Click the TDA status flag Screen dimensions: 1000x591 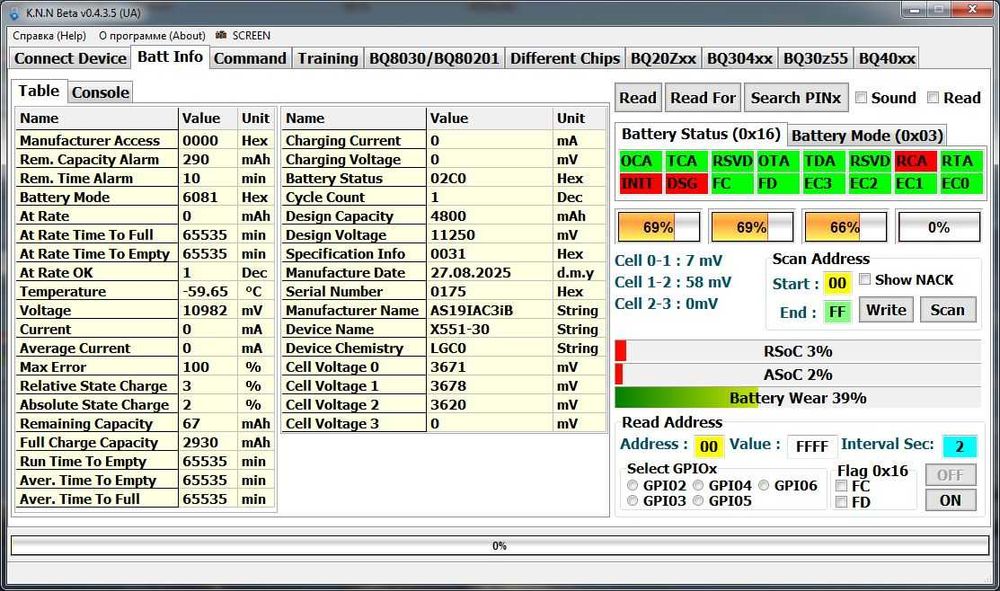823,161
